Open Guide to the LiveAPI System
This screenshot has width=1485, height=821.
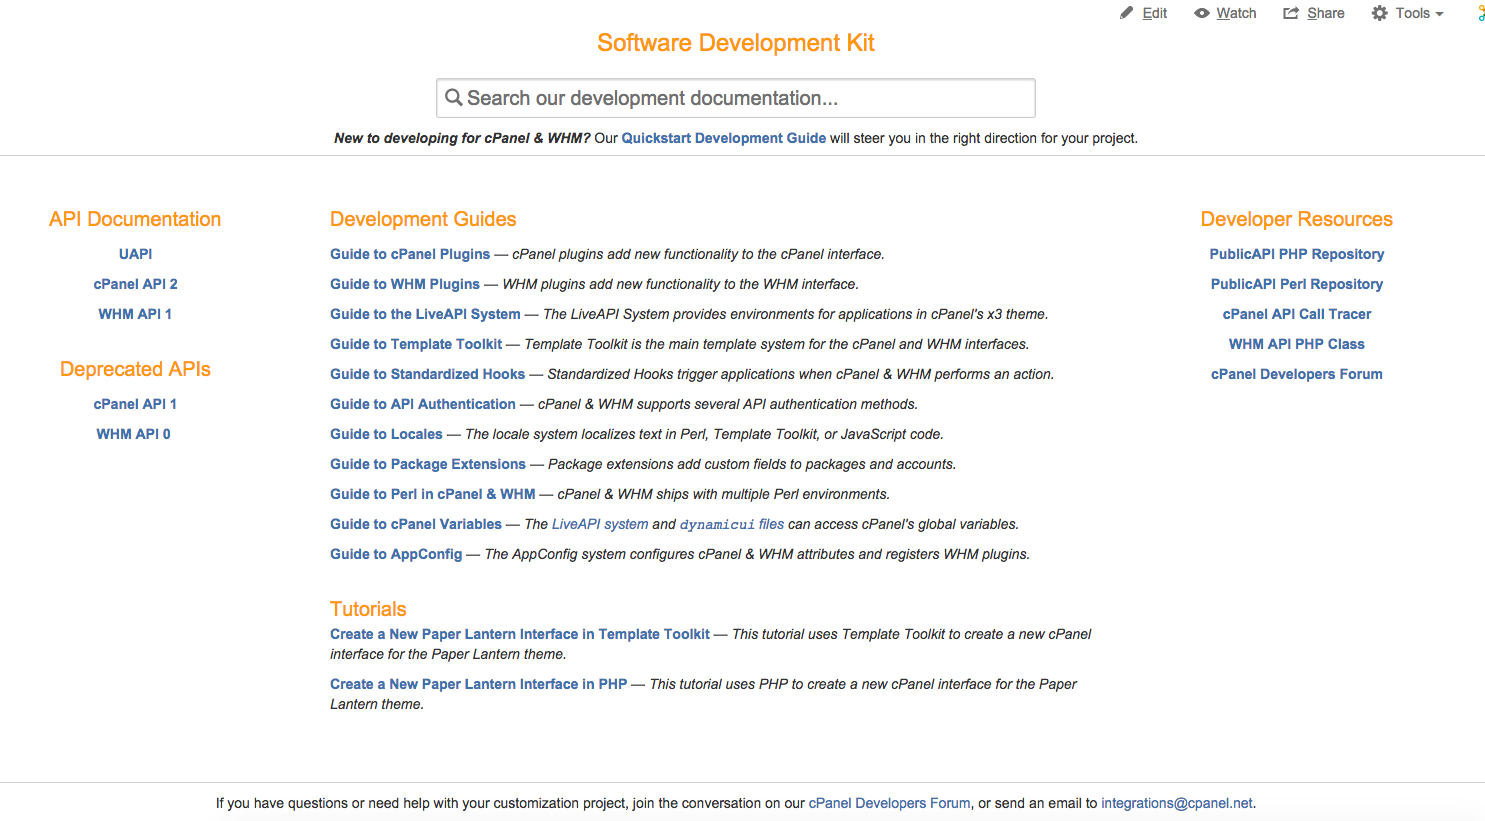click(425, 314)
